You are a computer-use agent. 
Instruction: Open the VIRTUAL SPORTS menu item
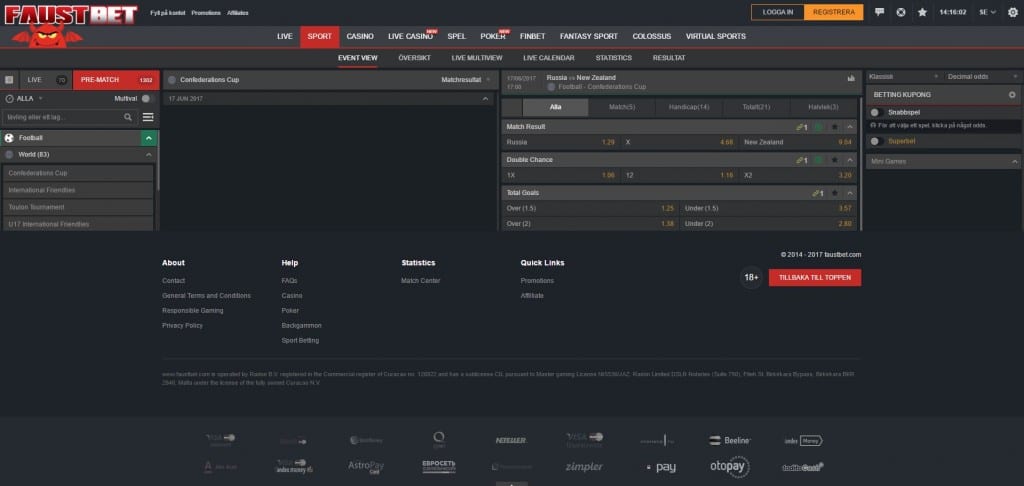[x=715, y=37]
